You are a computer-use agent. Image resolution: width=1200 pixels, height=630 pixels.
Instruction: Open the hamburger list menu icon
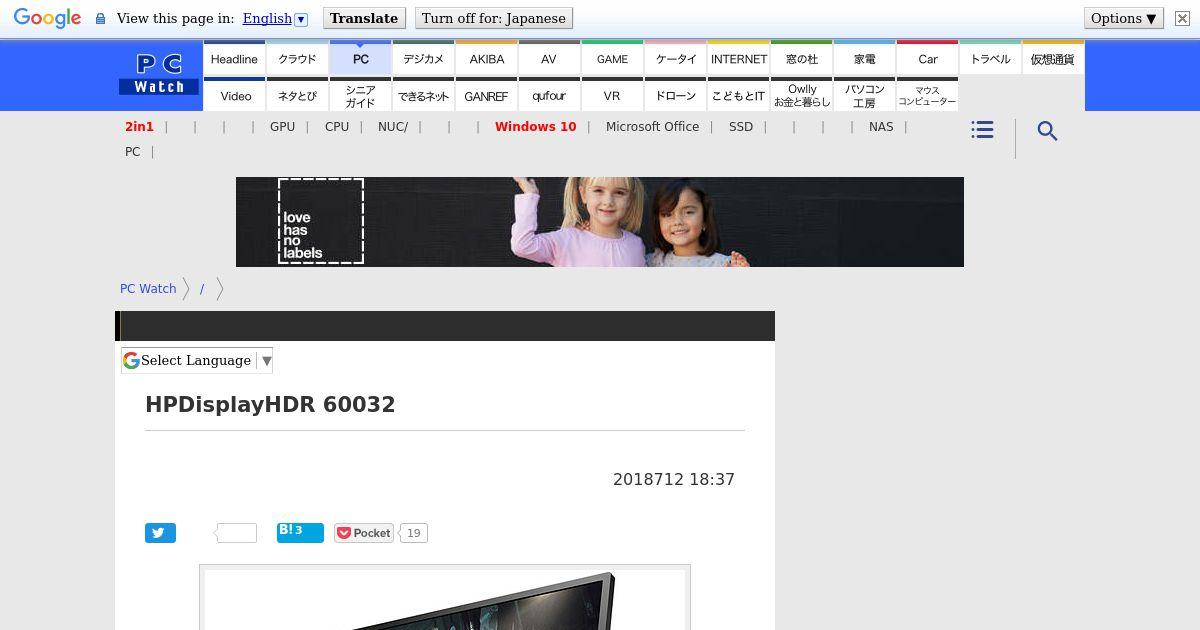(982, 130)
